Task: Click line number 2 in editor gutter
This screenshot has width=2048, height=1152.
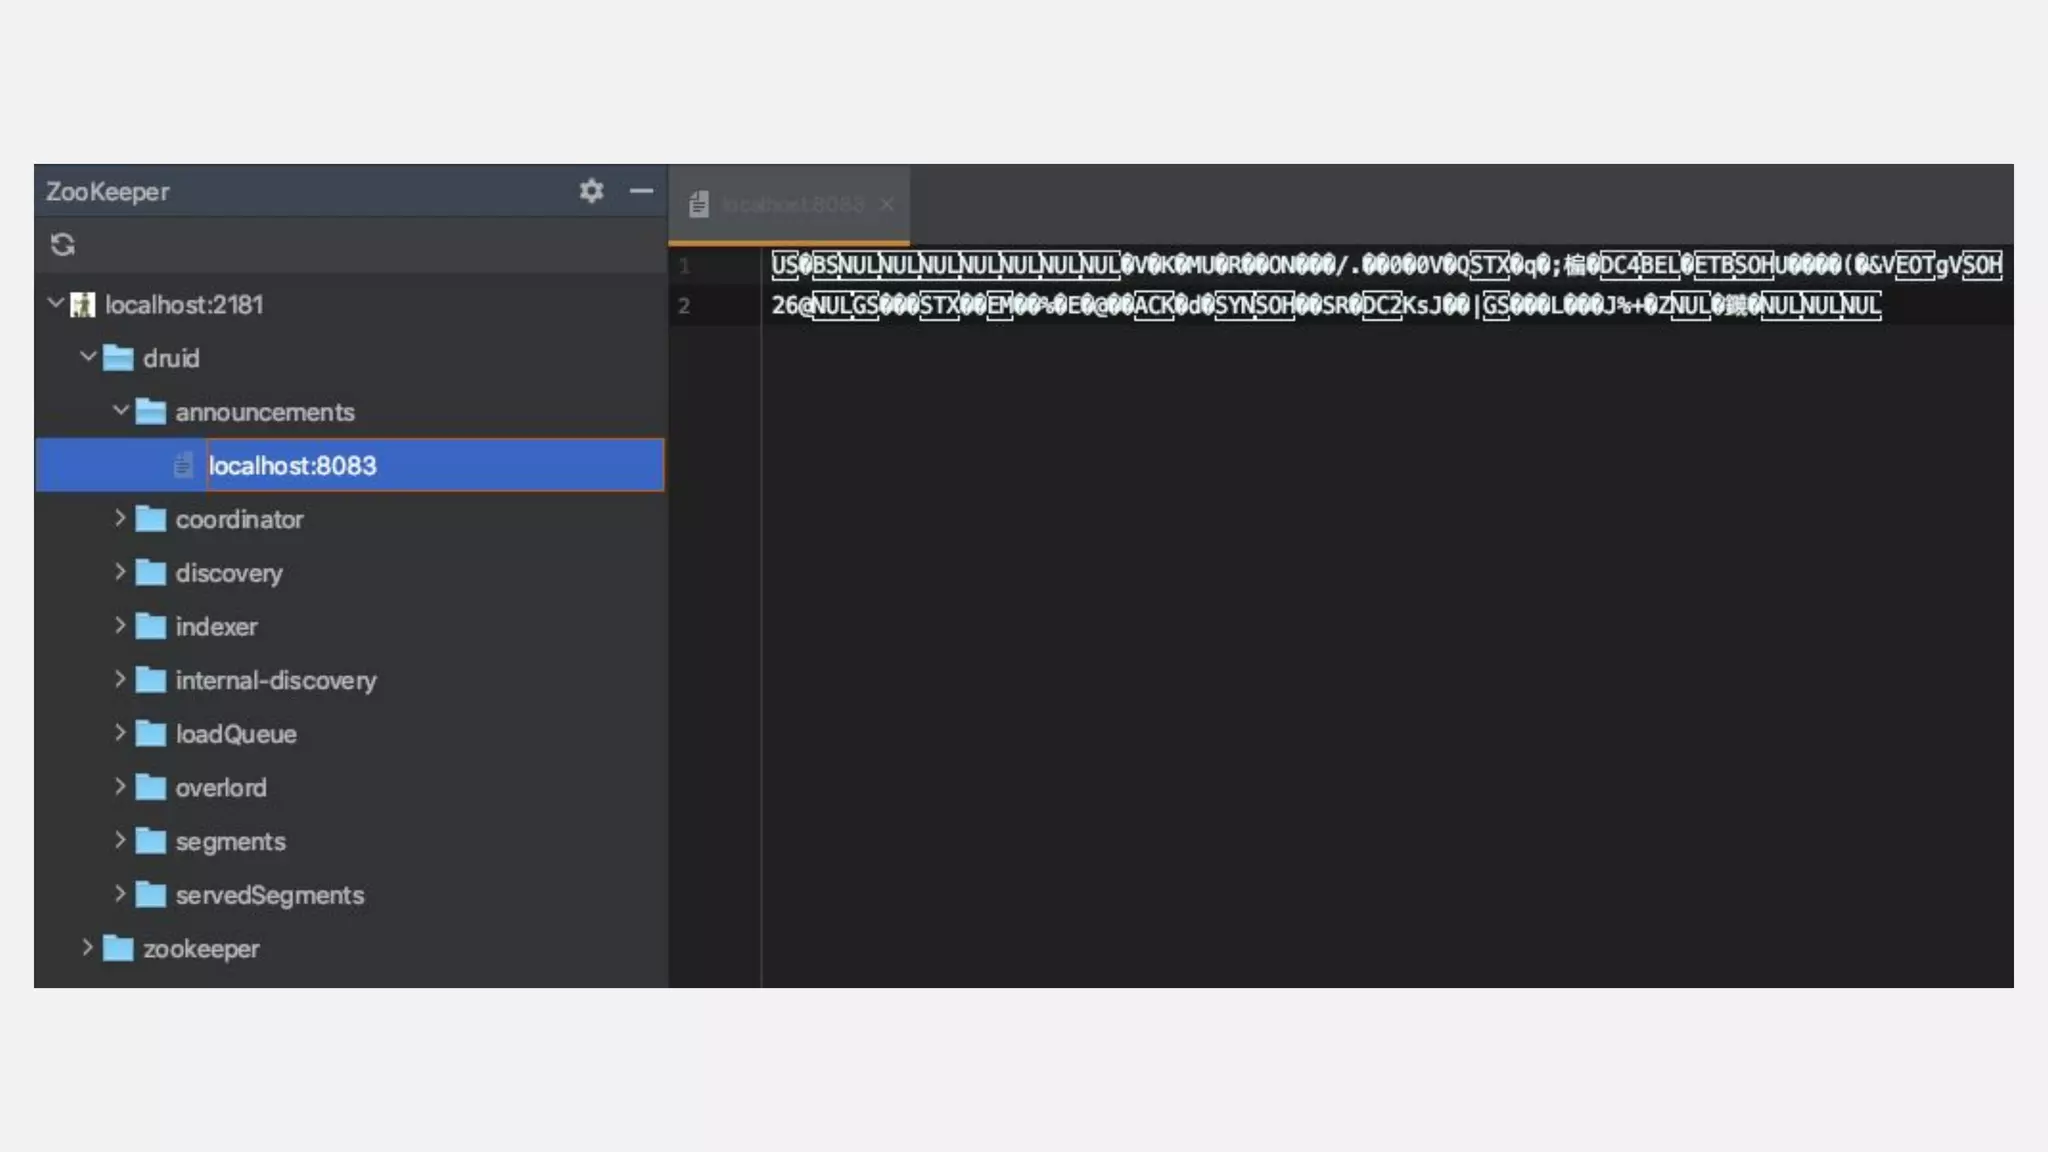Action: [684, 306]
